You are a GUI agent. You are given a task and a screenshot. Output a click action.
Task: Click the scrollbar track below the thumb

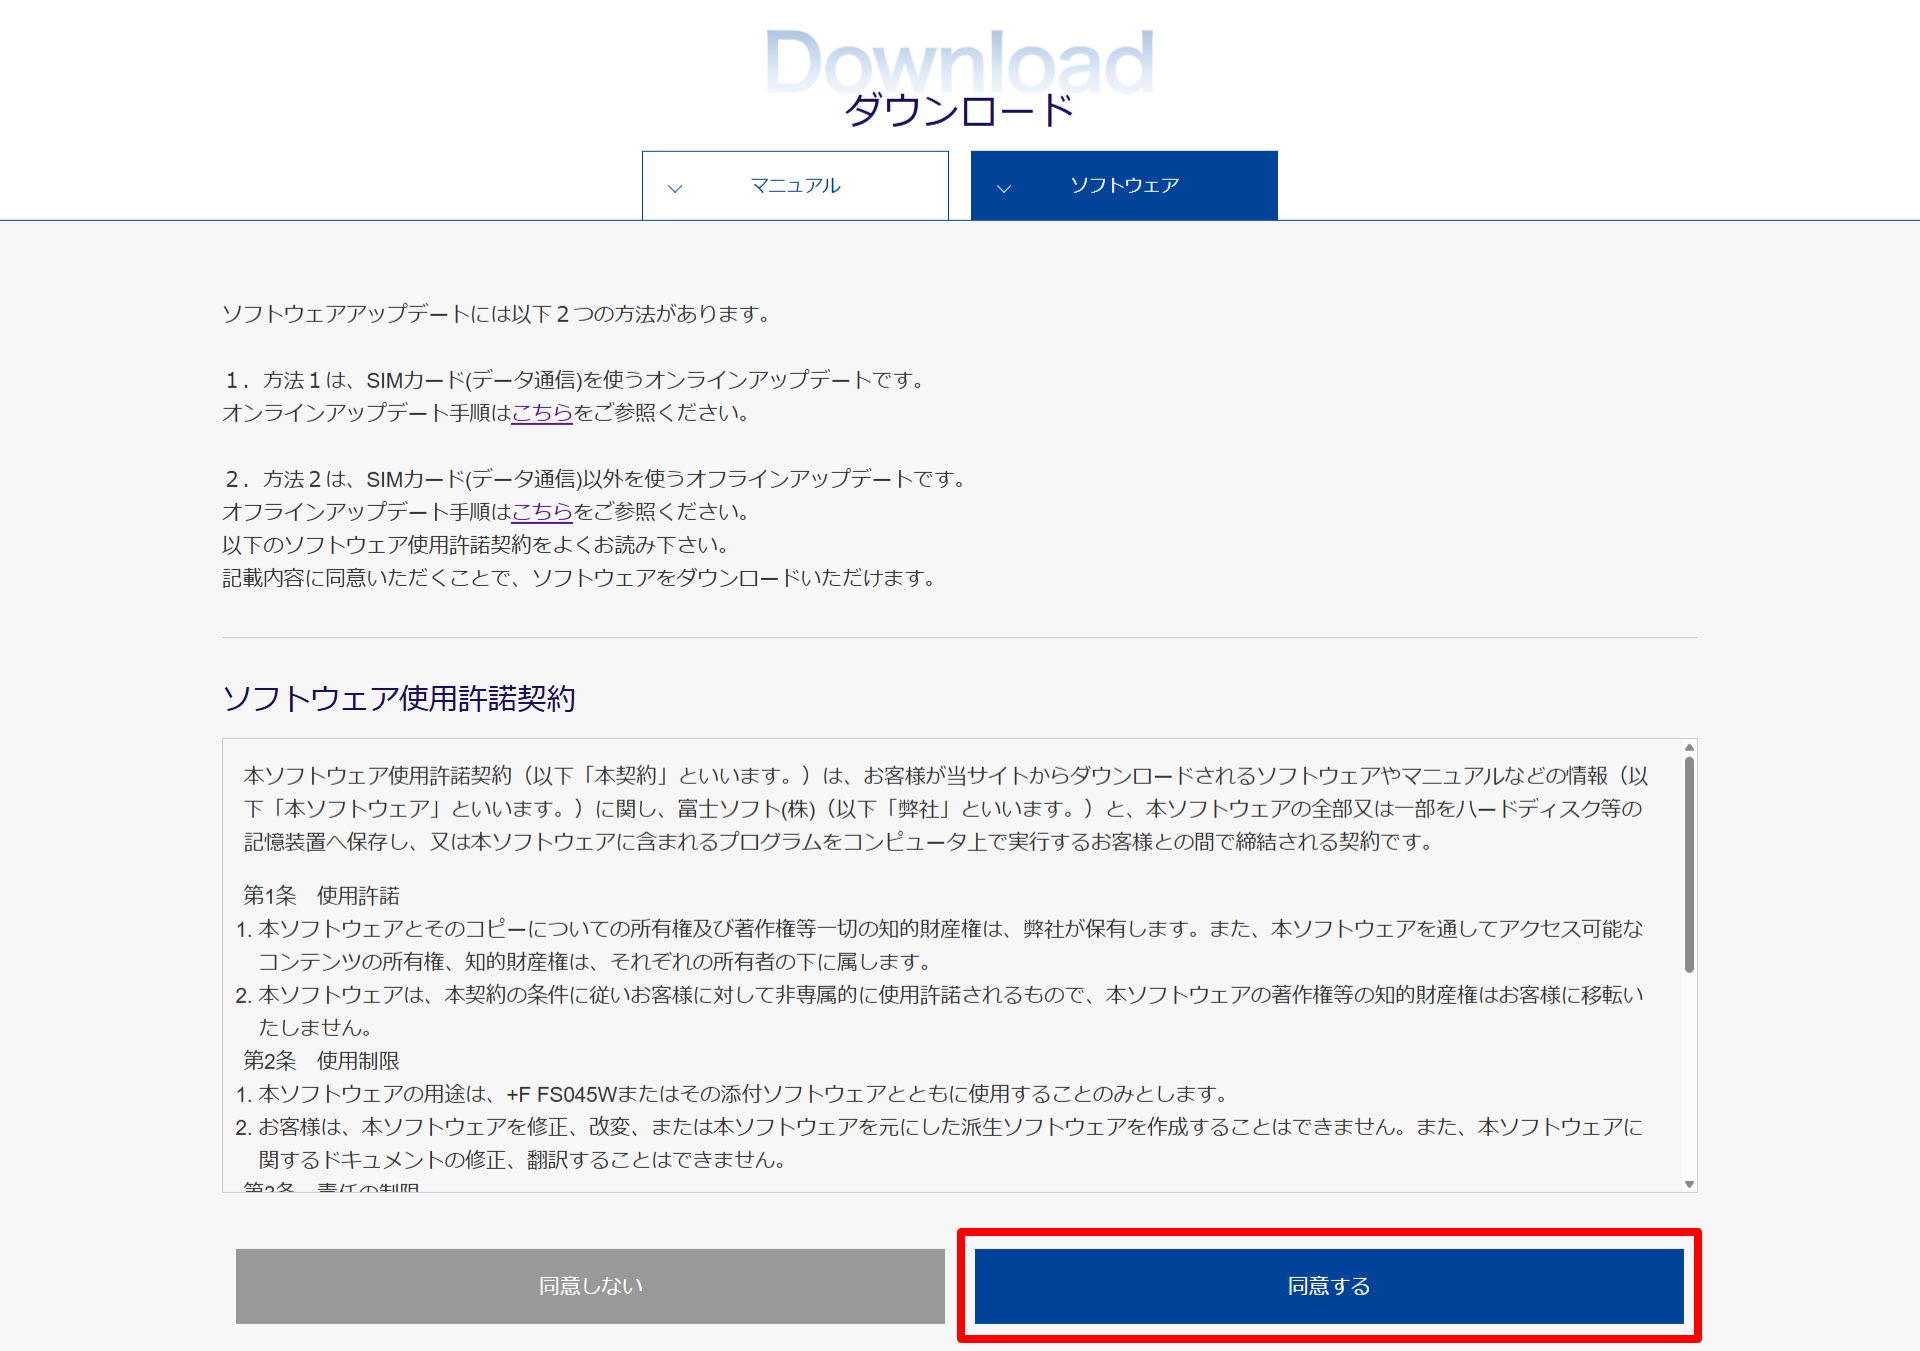point(1689,1080)
